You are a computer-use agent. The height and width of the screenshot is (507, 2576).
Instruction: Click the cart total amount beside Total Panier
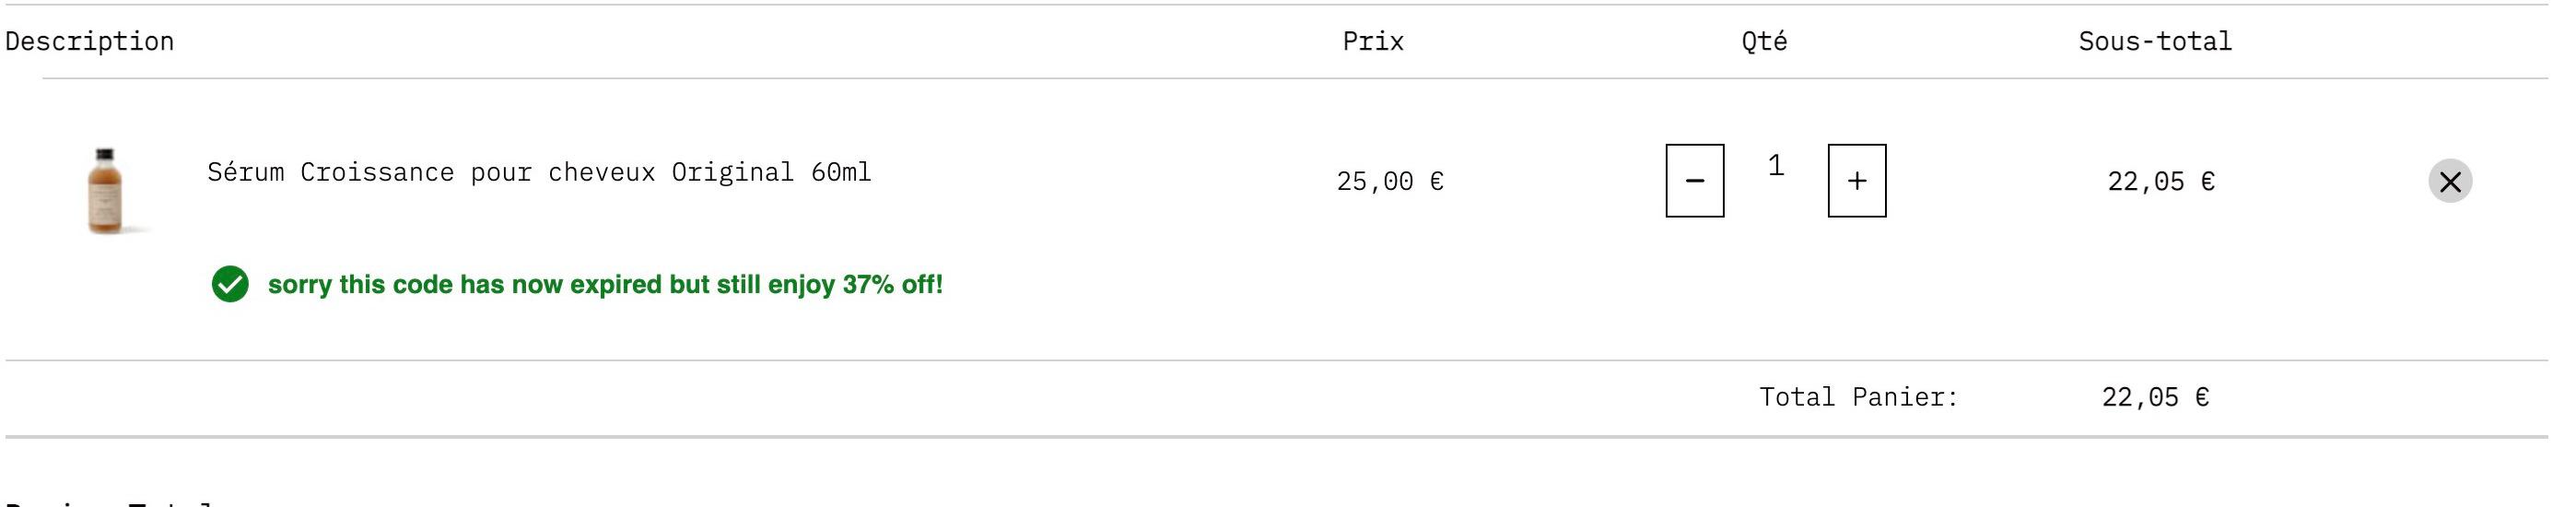(x=2155, y=397)
